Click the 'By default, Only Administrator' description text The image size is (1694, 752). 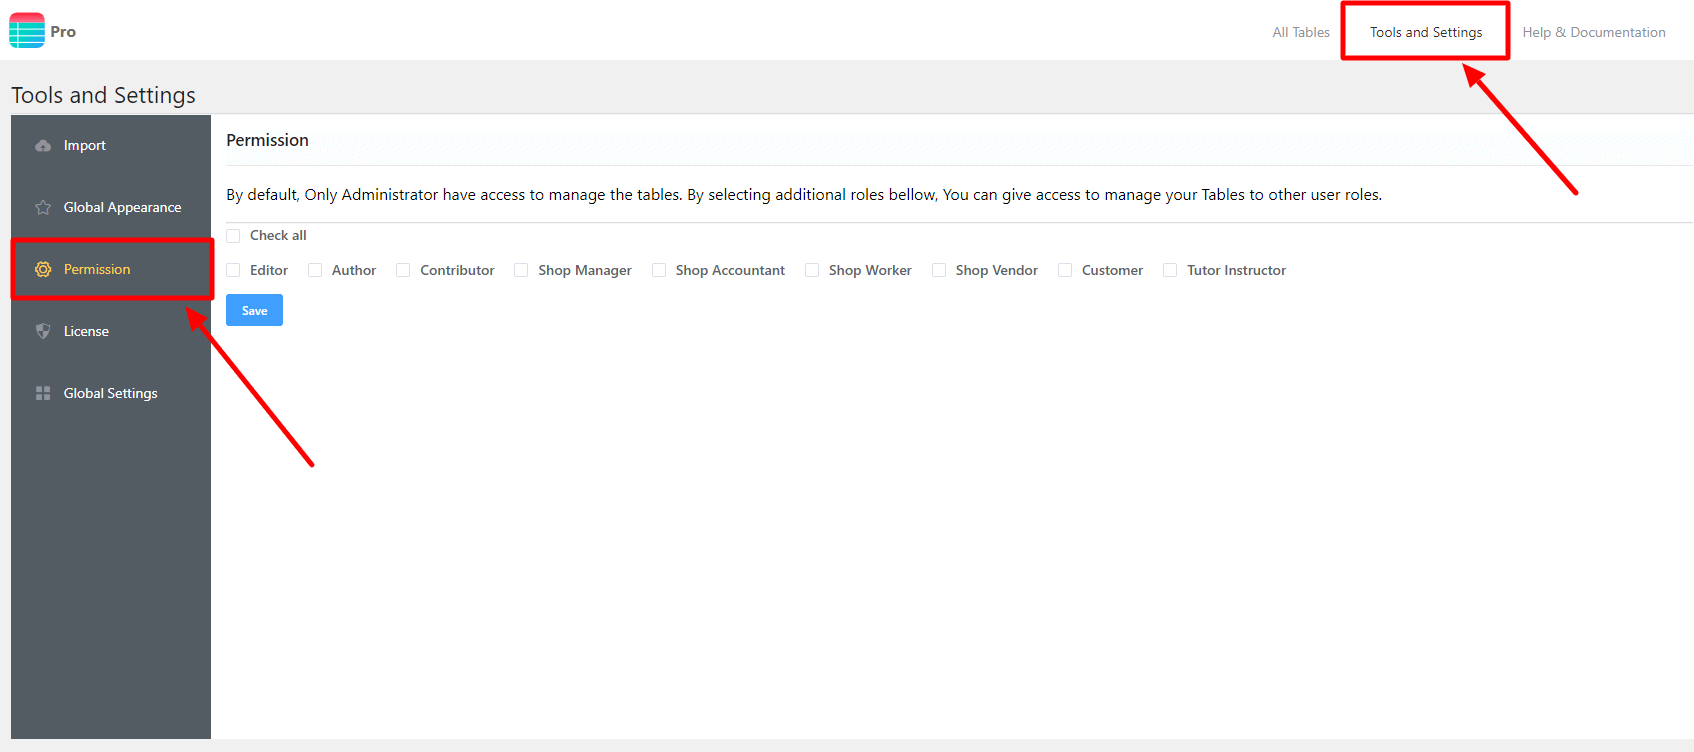(804, 194)
